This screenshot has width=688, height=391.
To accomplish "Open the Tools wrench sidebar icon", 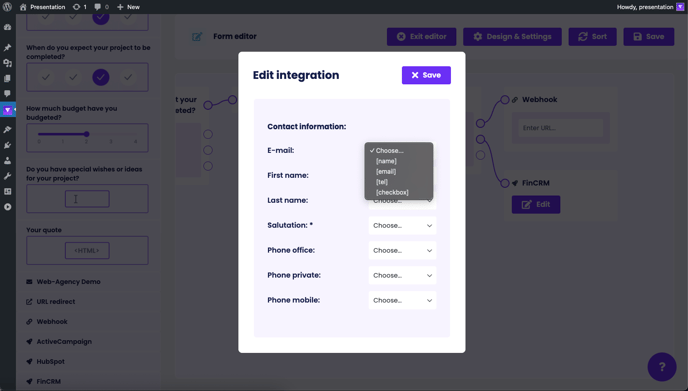I will coord(7,176).
